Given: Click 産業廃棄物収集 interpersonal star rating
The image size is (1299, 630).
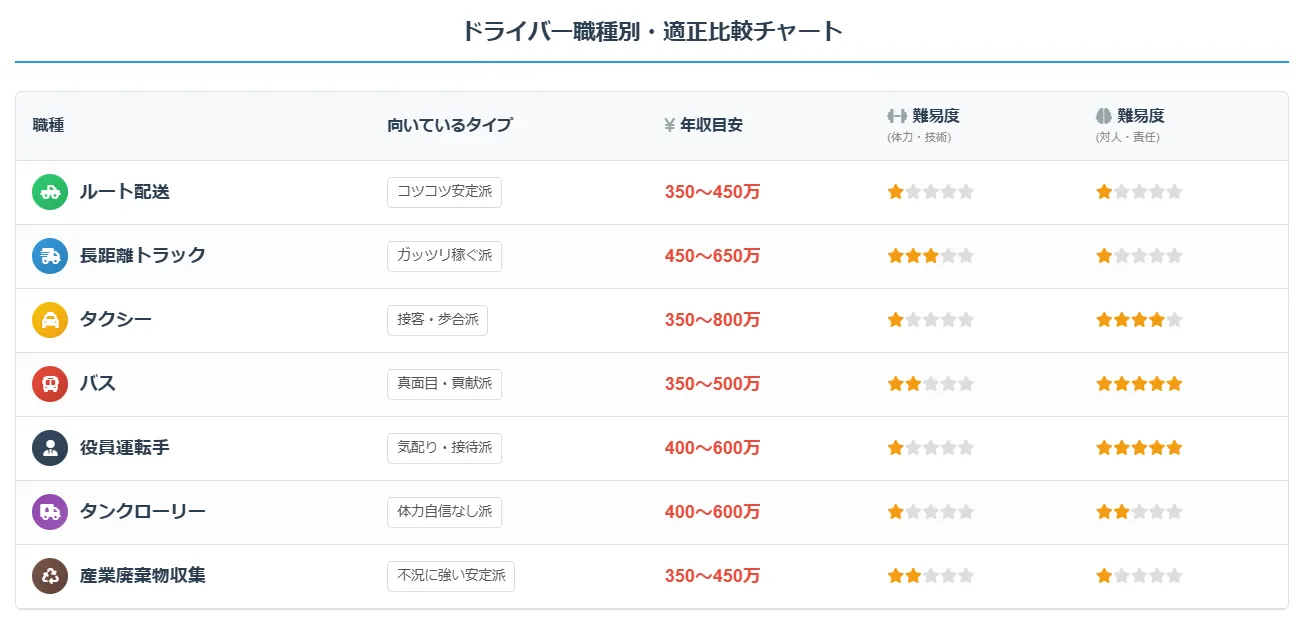Looking at the screenshot, I should click(1139, 576).
